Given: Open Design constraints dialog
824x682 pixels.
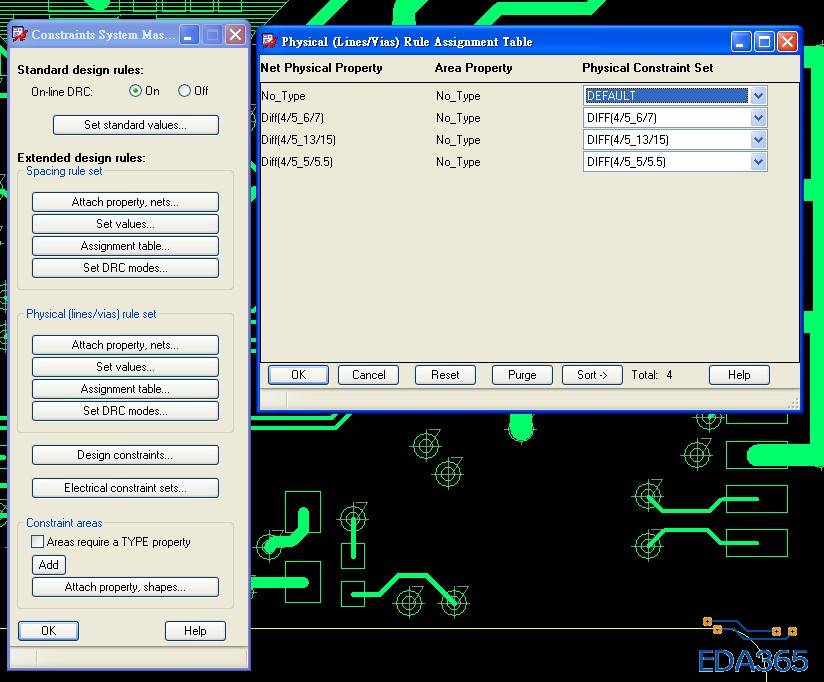Looking at the screenshot, I should [125, 455].
